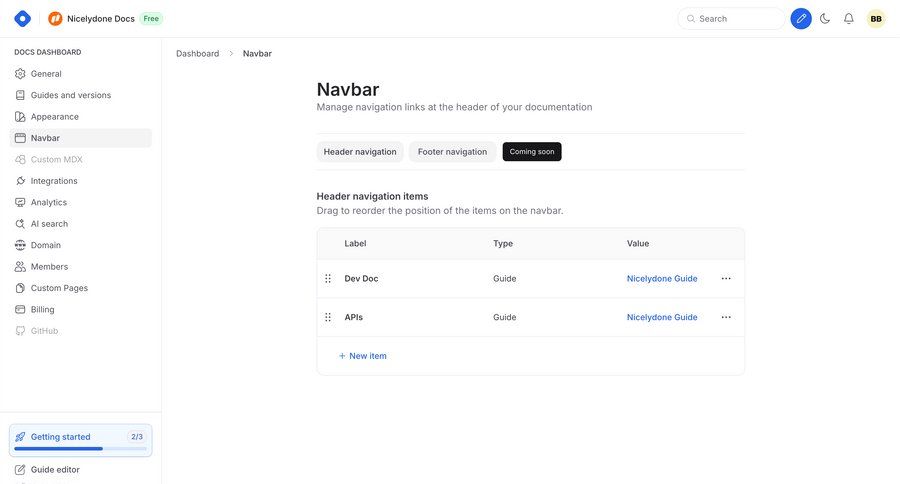The height and width of the screenshot is (484, 900).
Task: Click the General gear icon in sidebar
Action: click(x=20, y=73)
